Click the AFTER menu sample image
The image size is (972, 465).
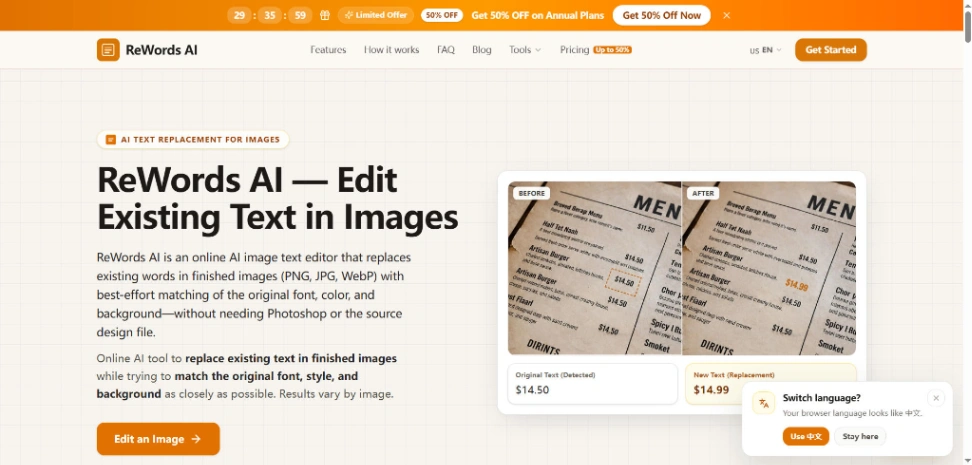tap(769, 268)
